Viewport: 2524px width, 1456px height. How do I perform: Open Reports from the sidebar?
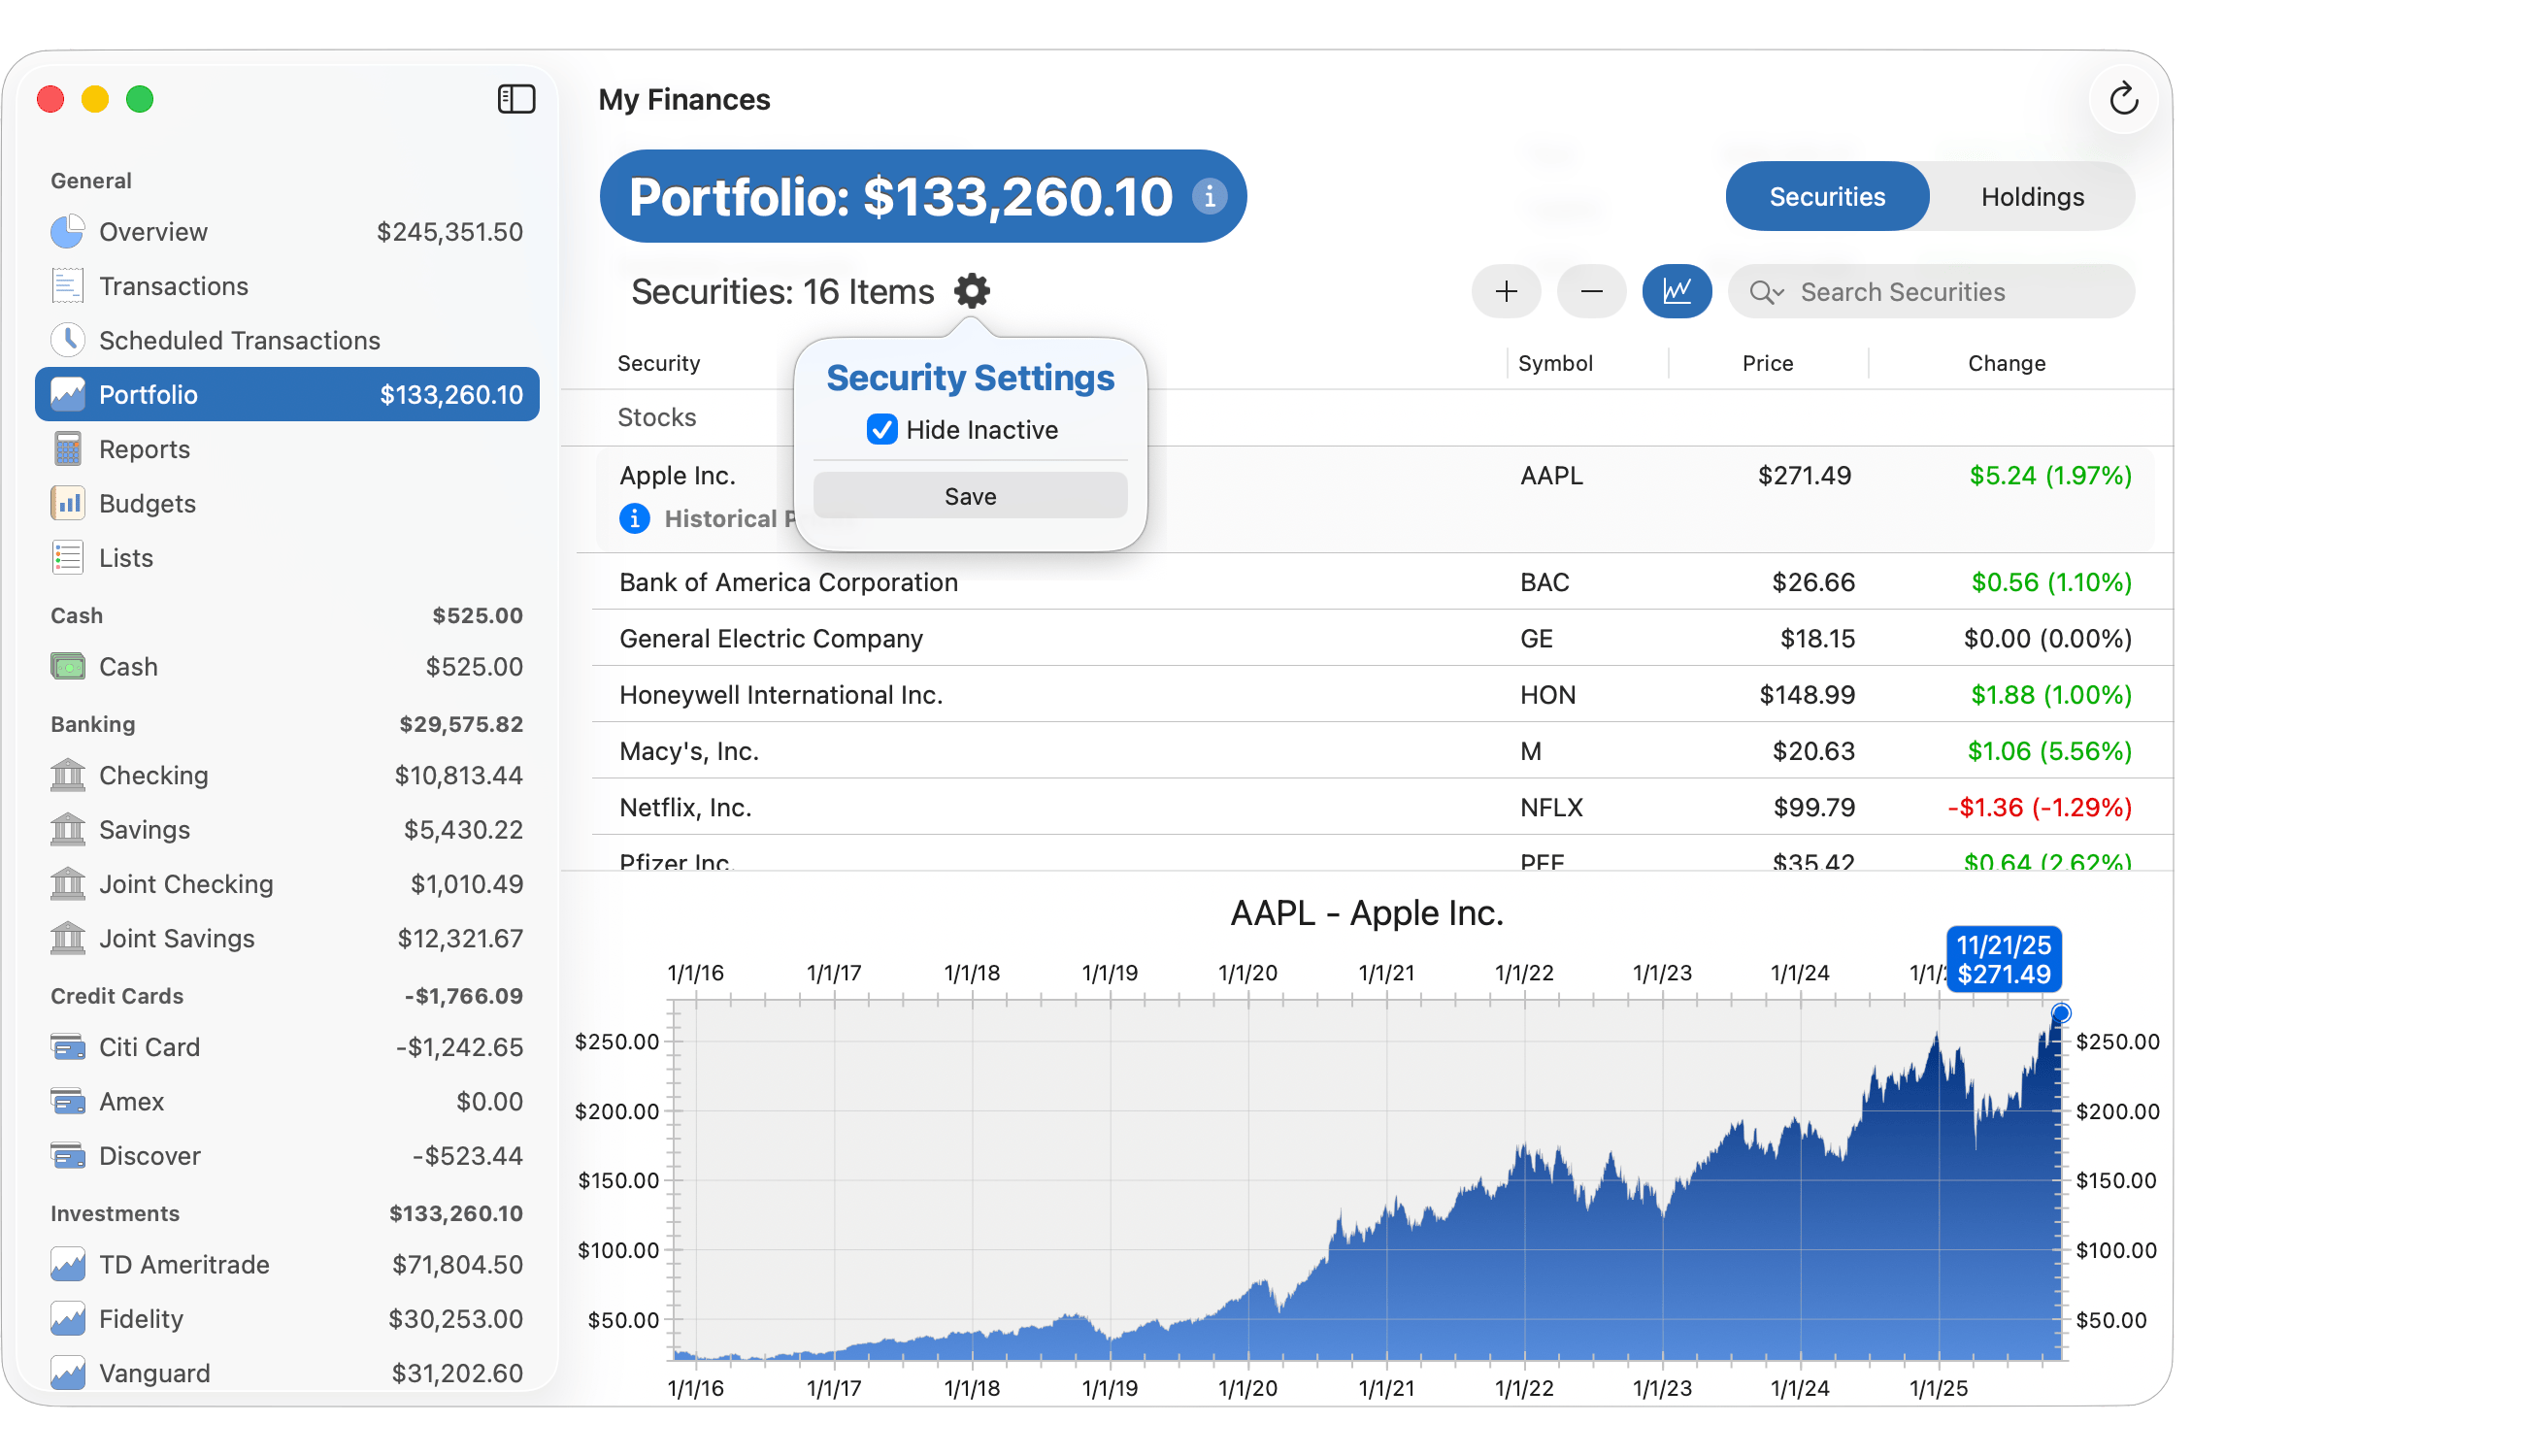(x=144, y=449)
